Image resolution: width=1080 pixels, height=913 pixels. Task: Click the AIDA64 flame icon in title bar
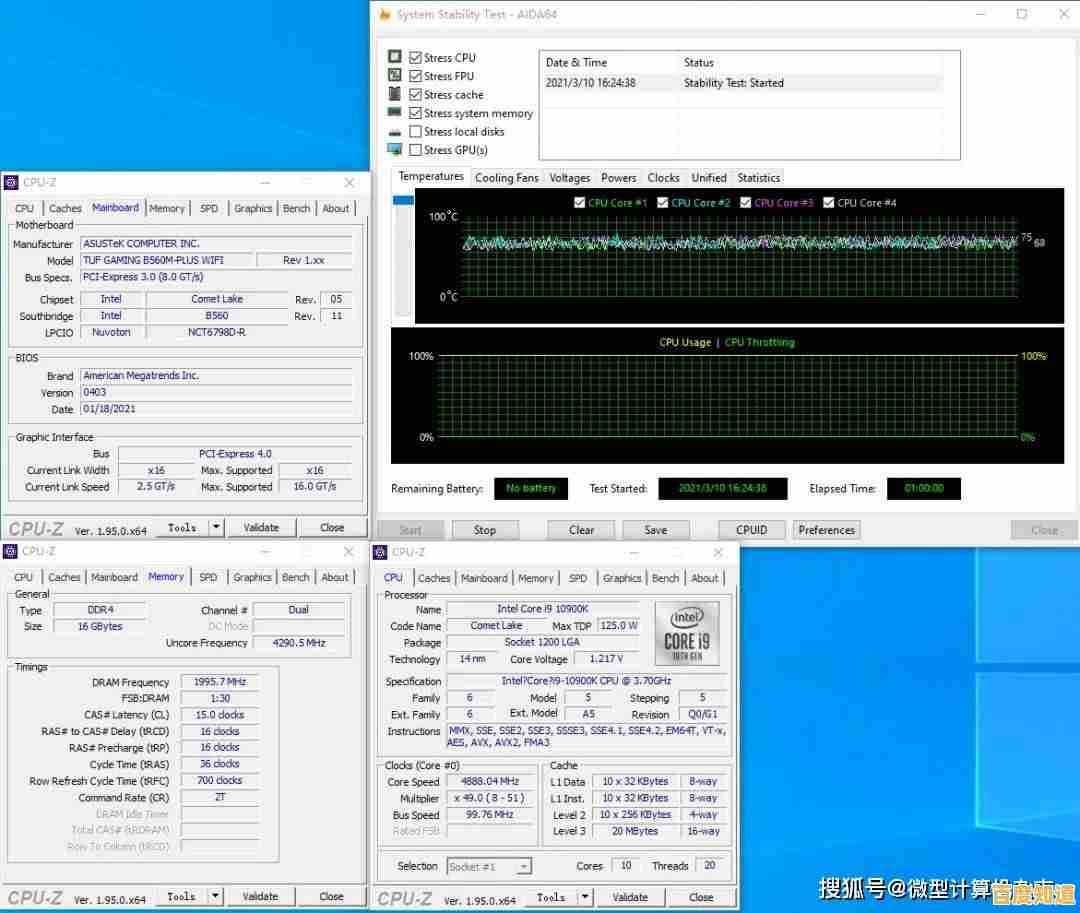tap(384, 15)
